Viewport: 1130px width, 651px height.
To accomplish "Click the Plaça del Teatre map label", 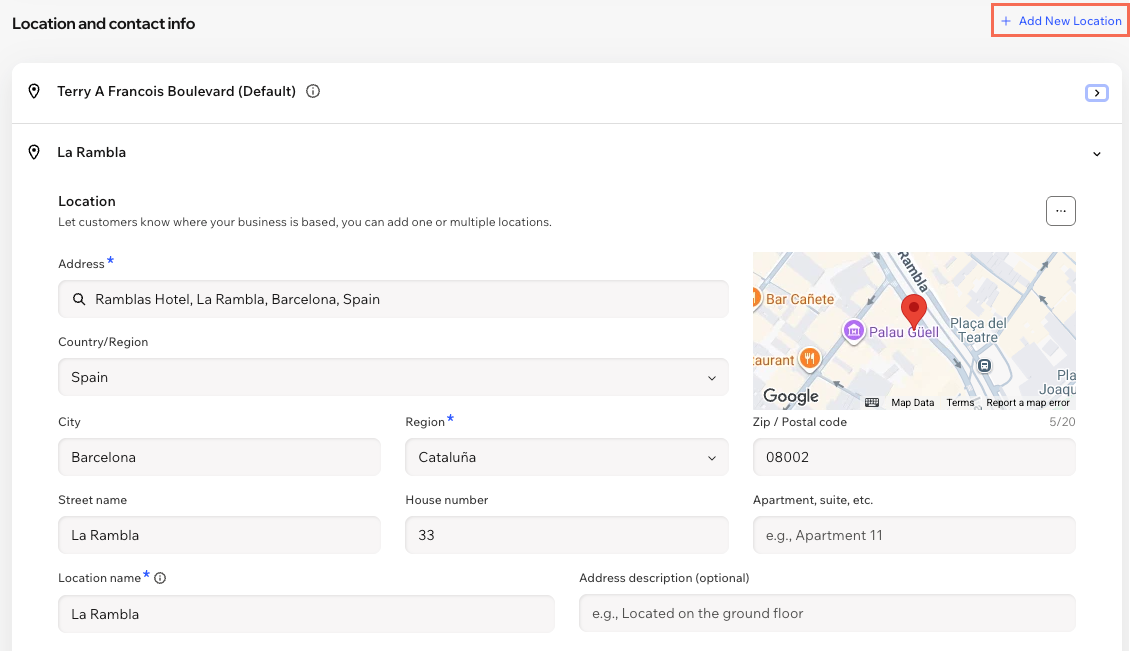I will [x=978, y=330].
